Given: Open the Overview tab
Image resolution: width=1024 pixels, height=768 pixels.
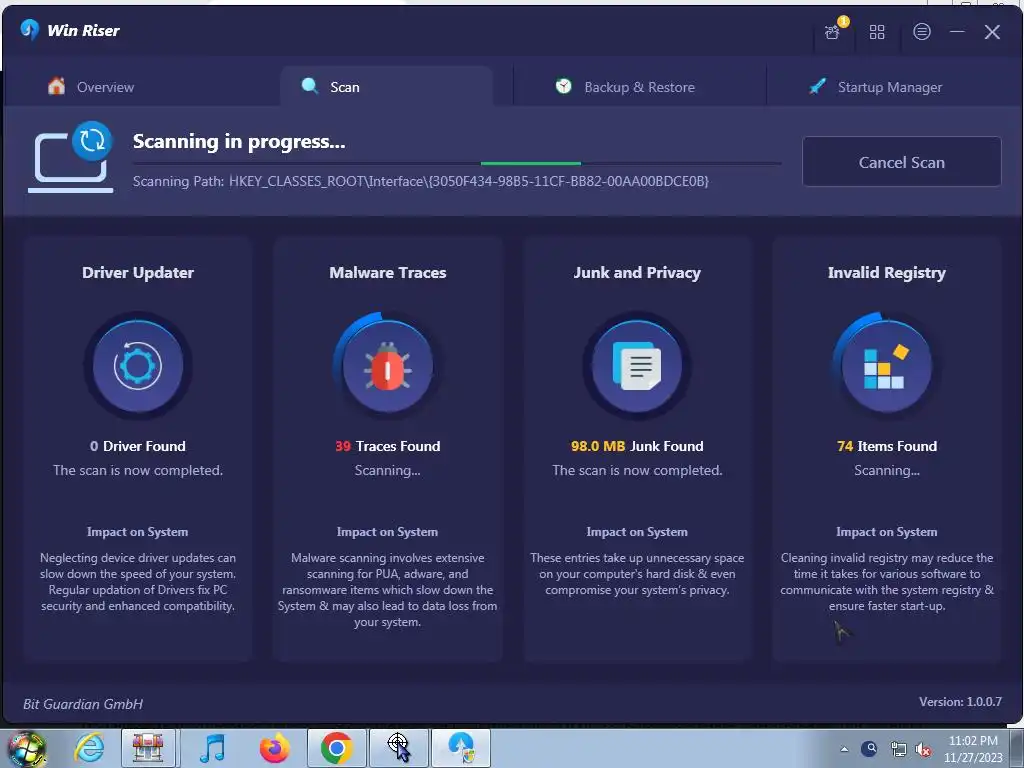Looking at the screenshot, I should coord(91,87).
